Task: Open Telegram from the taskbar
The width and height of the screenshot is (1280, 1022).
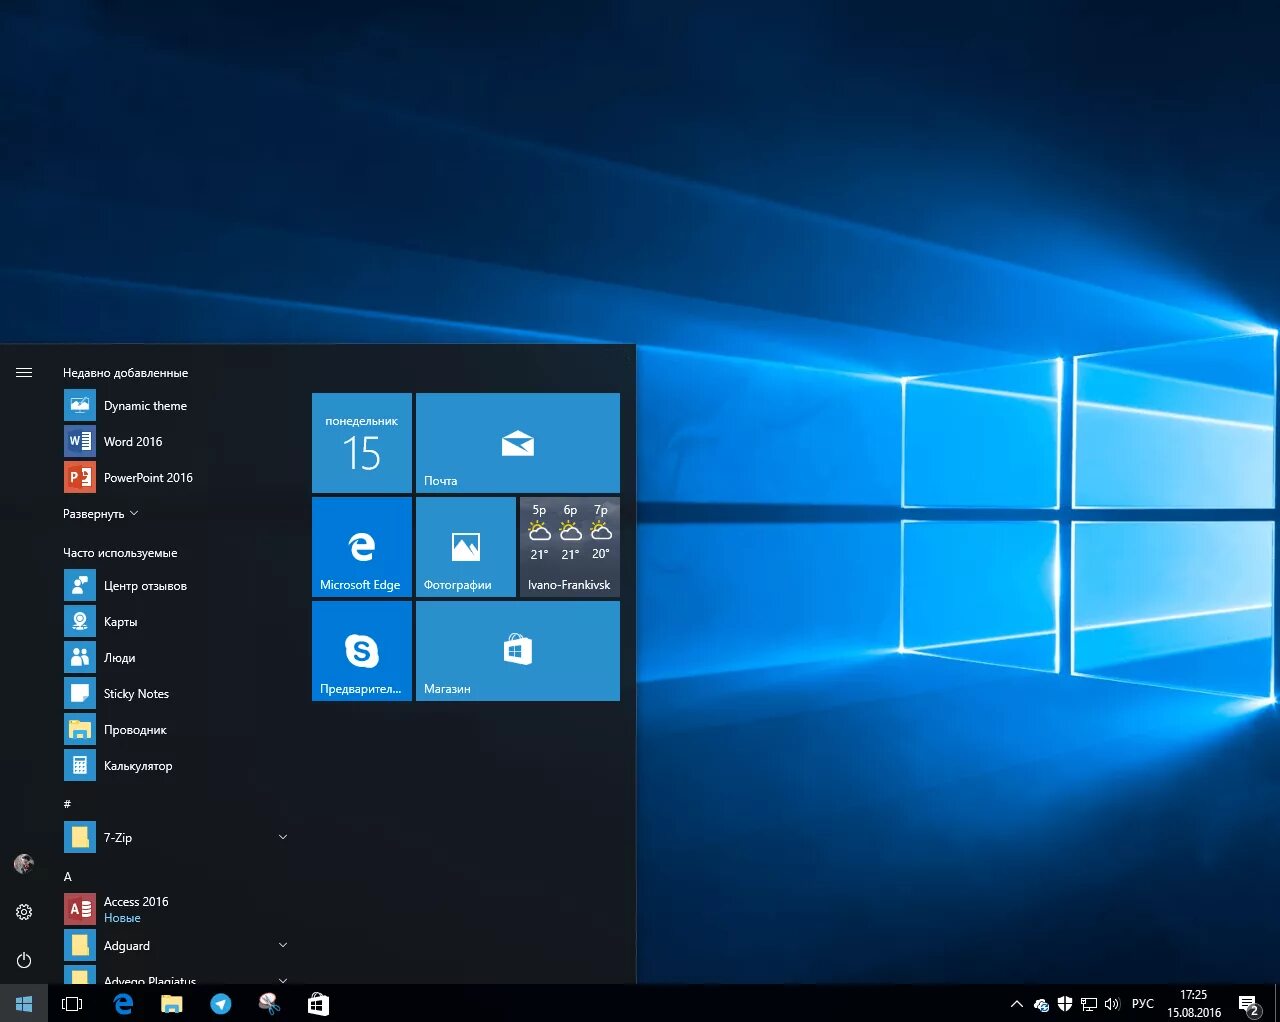Action: 221,1003
